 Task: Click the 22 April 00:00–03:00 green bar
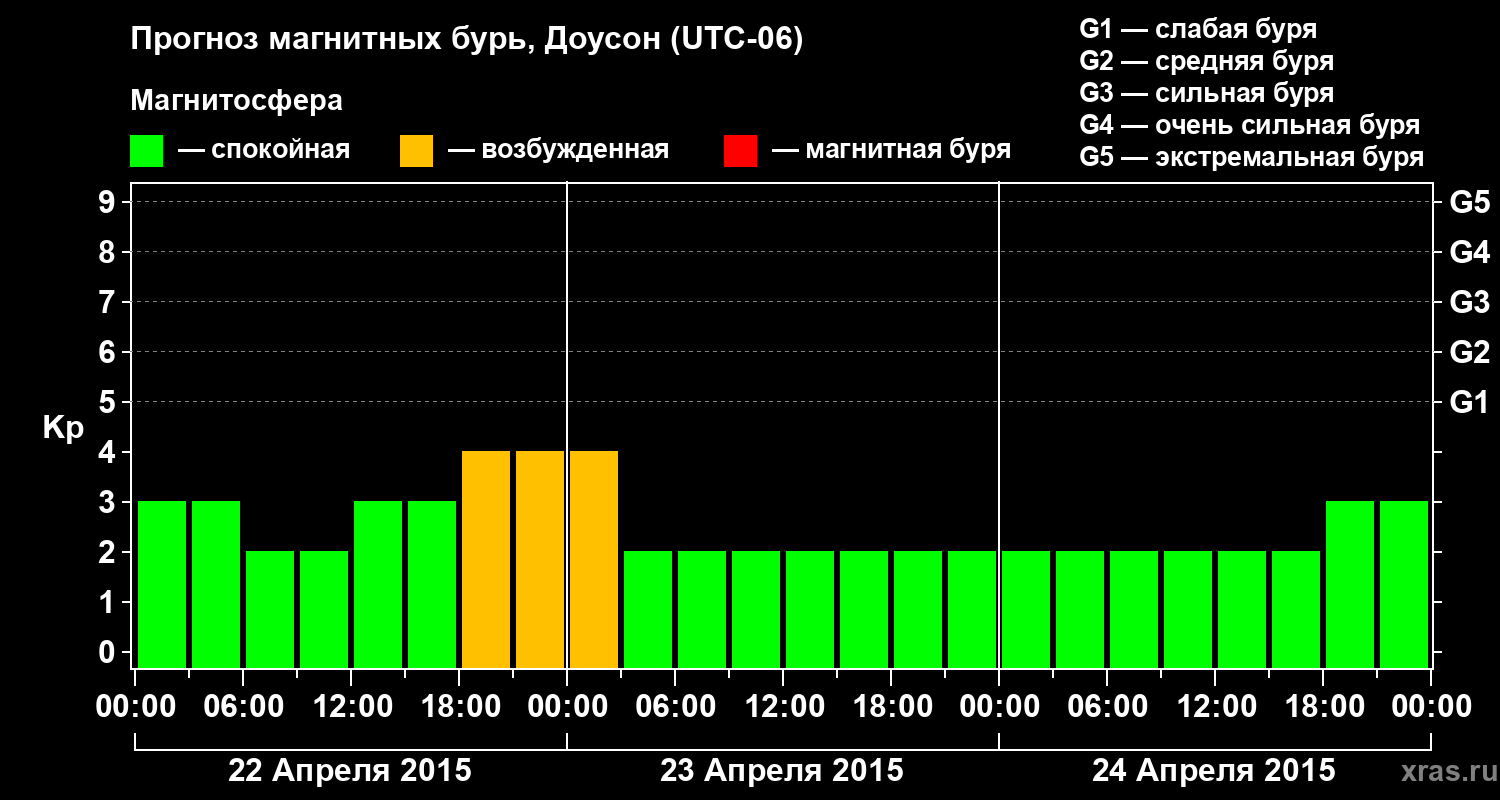pyautogui.click(x=162, y=584)
